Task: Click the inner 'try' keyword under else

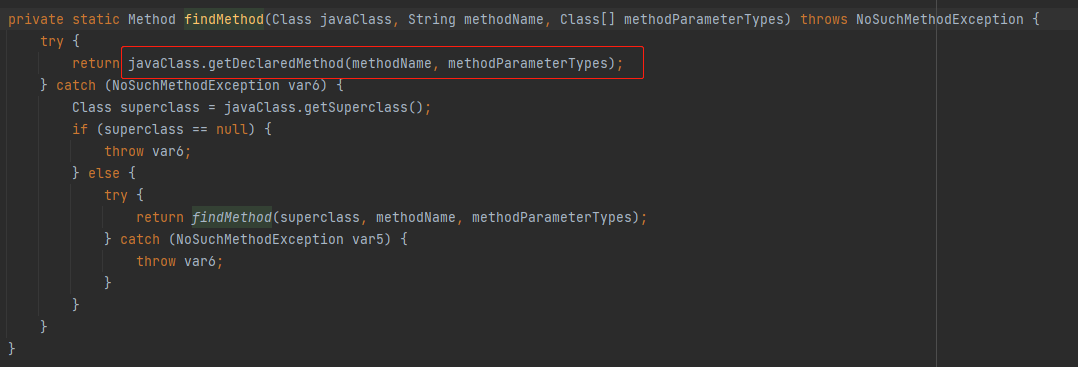Action: click(116, 195)
